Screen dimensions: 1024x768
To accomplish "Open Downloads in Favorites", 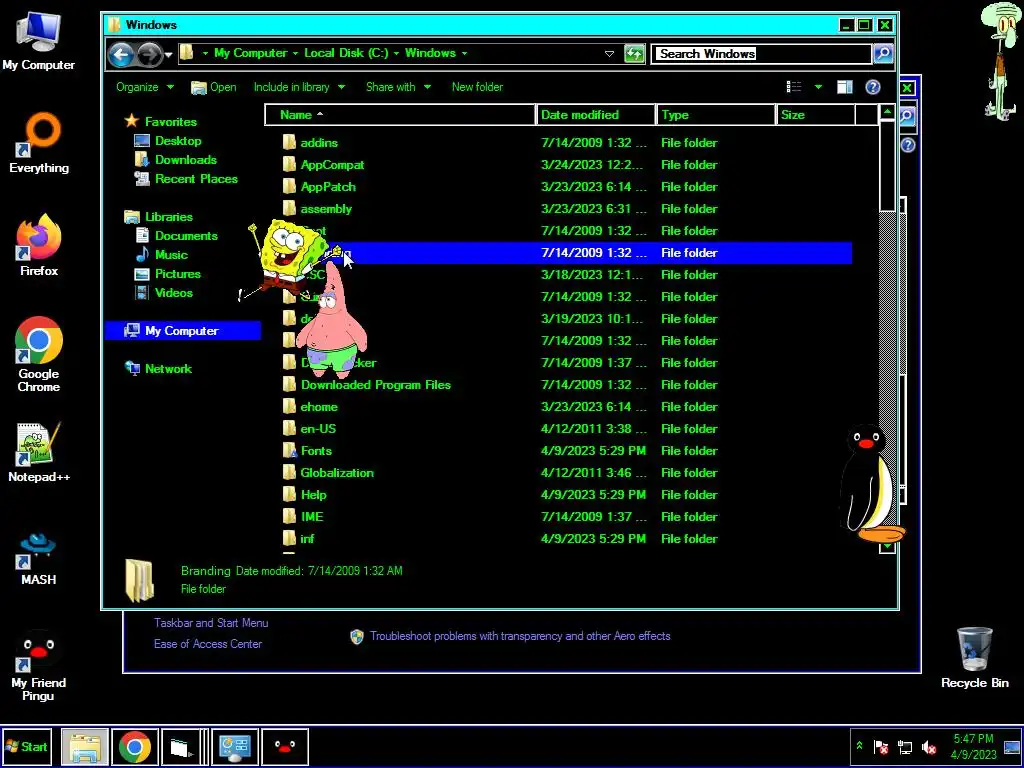I will 185,159.
